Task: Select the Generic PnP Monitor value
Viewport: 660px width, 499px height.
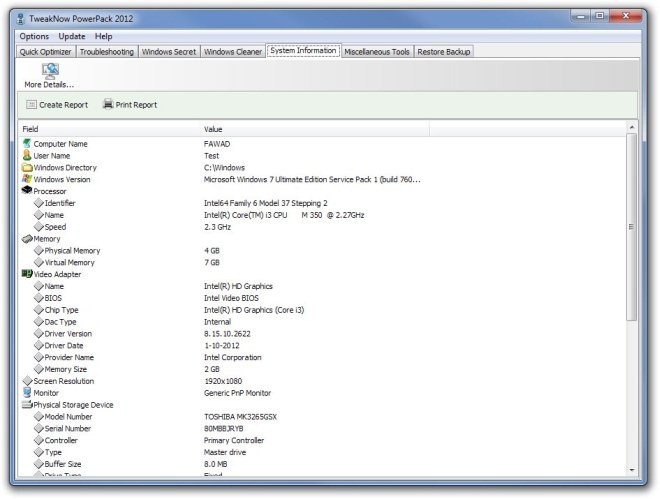Action: [x=237, y=393]
